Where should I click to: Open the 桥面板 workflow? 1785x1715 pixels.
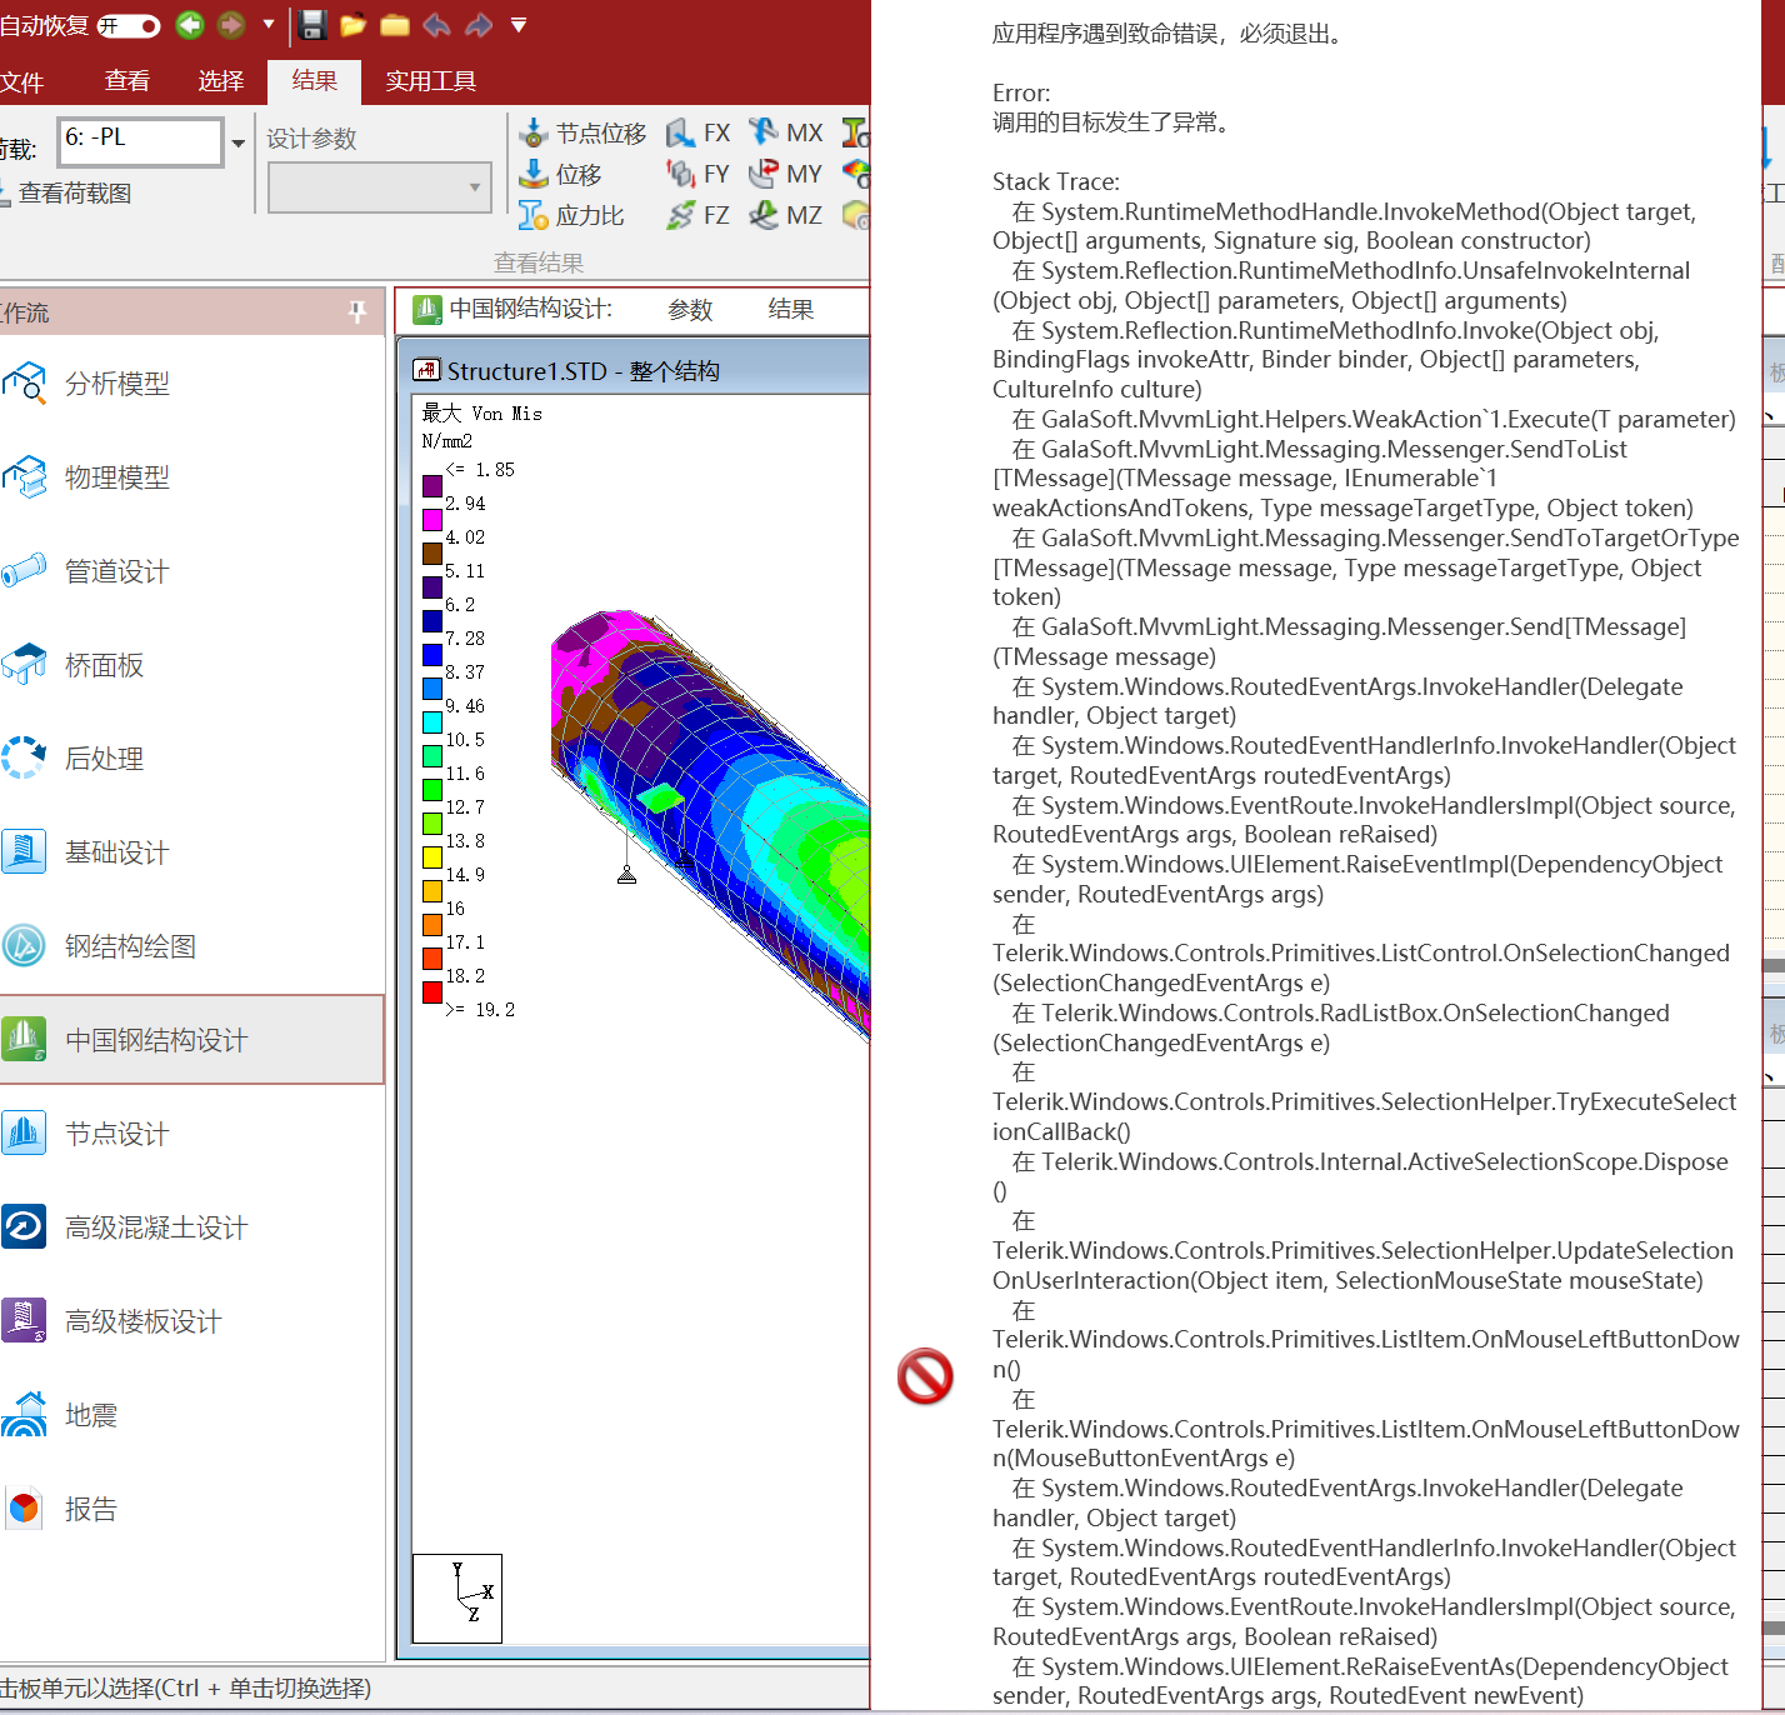tap(193, 665)
